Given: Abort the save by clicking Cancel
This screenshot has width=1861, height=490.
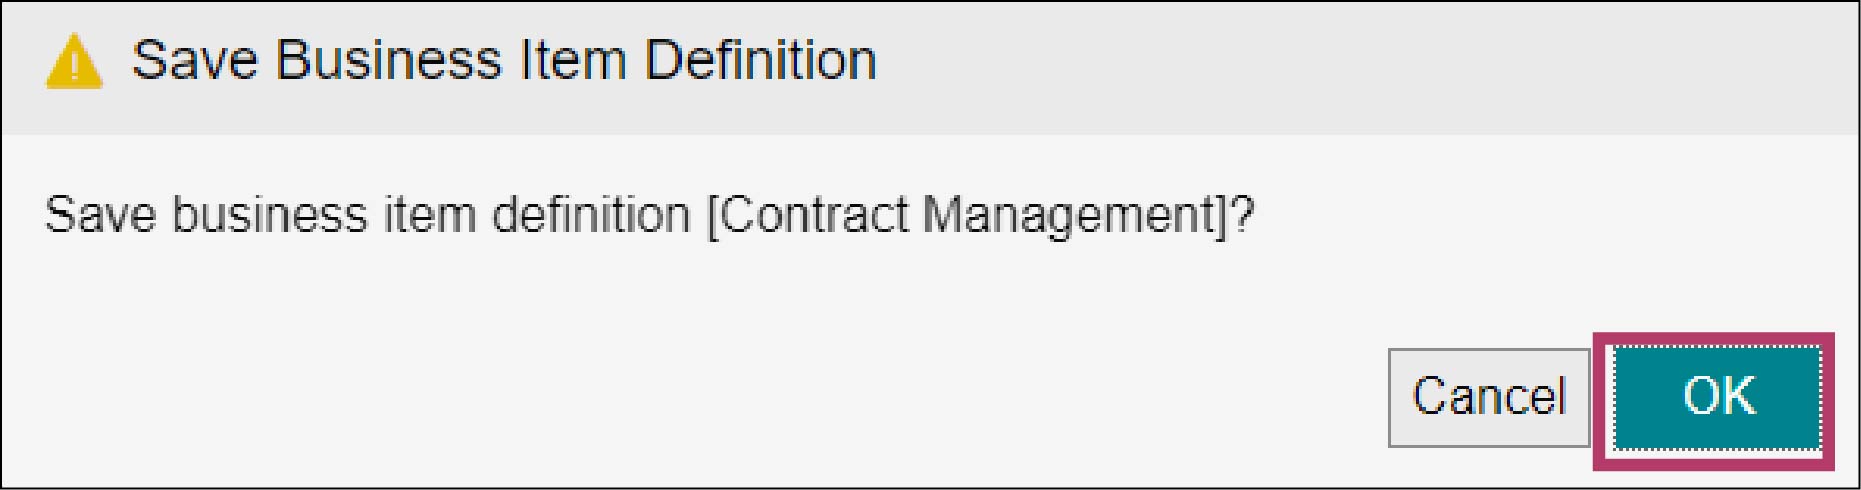Looking at the screenshot, I should coord(1488,397).
